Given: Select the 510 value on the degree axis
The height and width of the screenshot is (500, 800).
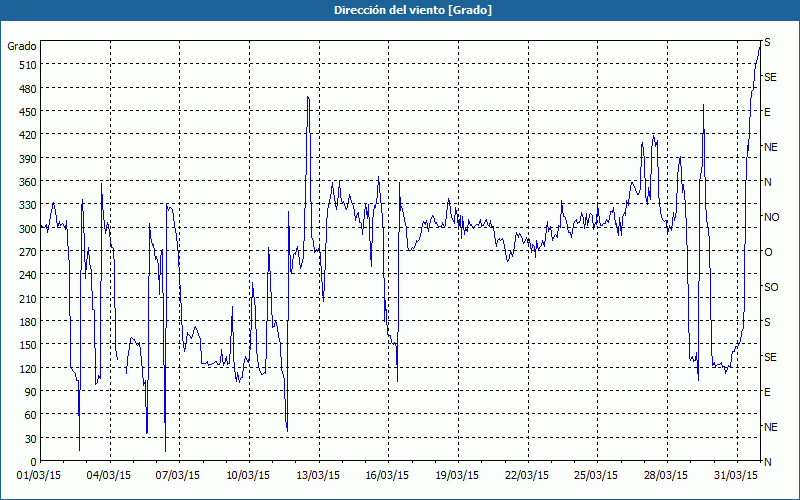Looking at the screenshot, I should 28,65.
